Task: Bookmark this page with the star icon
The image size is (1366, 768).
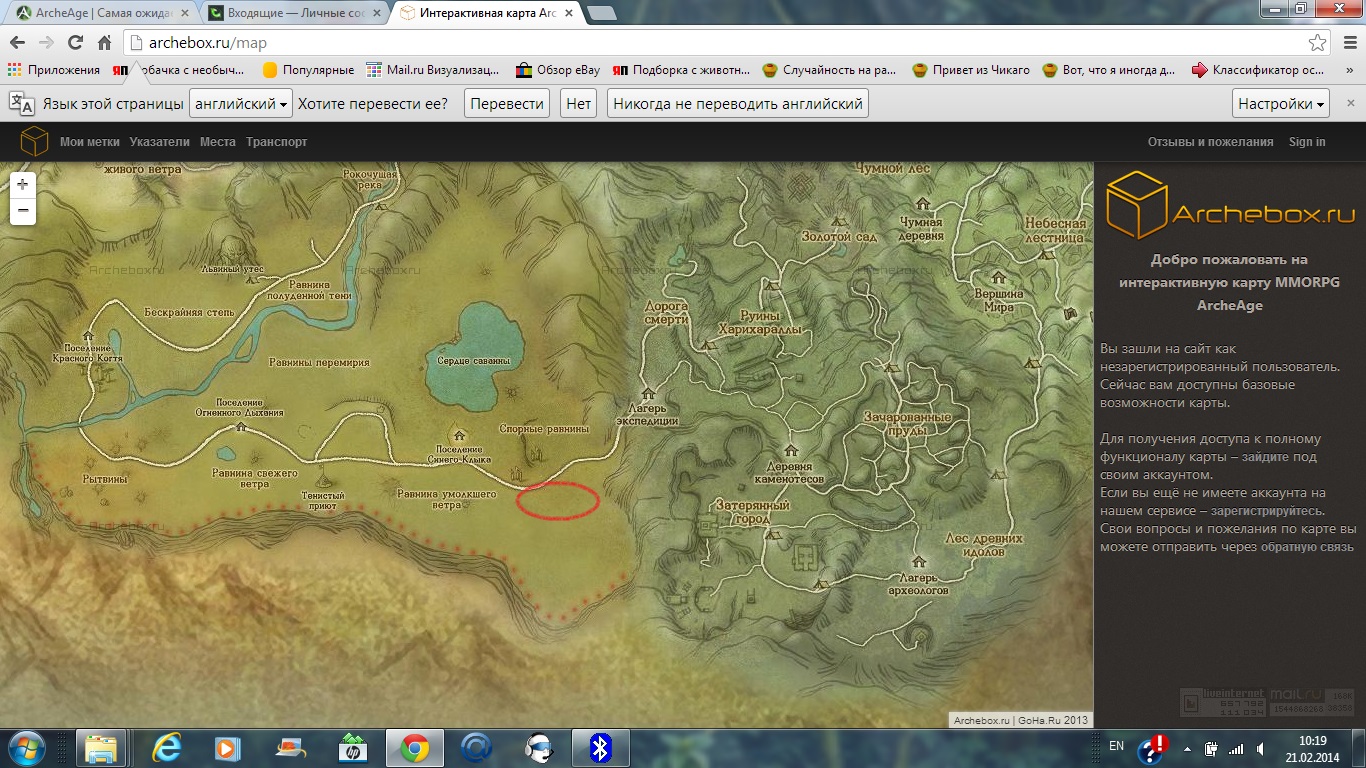Action: point(1318,43)
